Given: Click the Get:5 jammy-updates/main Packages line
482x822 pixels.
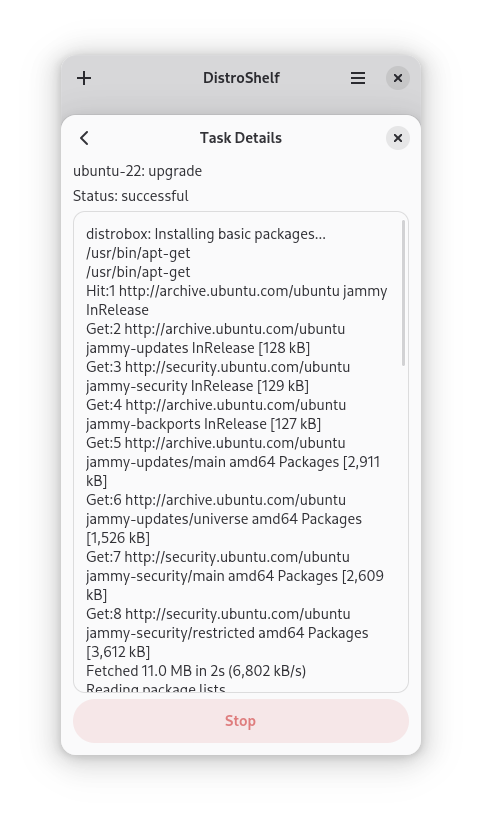Looking at the screenshot, I should [x=233, y=462].
